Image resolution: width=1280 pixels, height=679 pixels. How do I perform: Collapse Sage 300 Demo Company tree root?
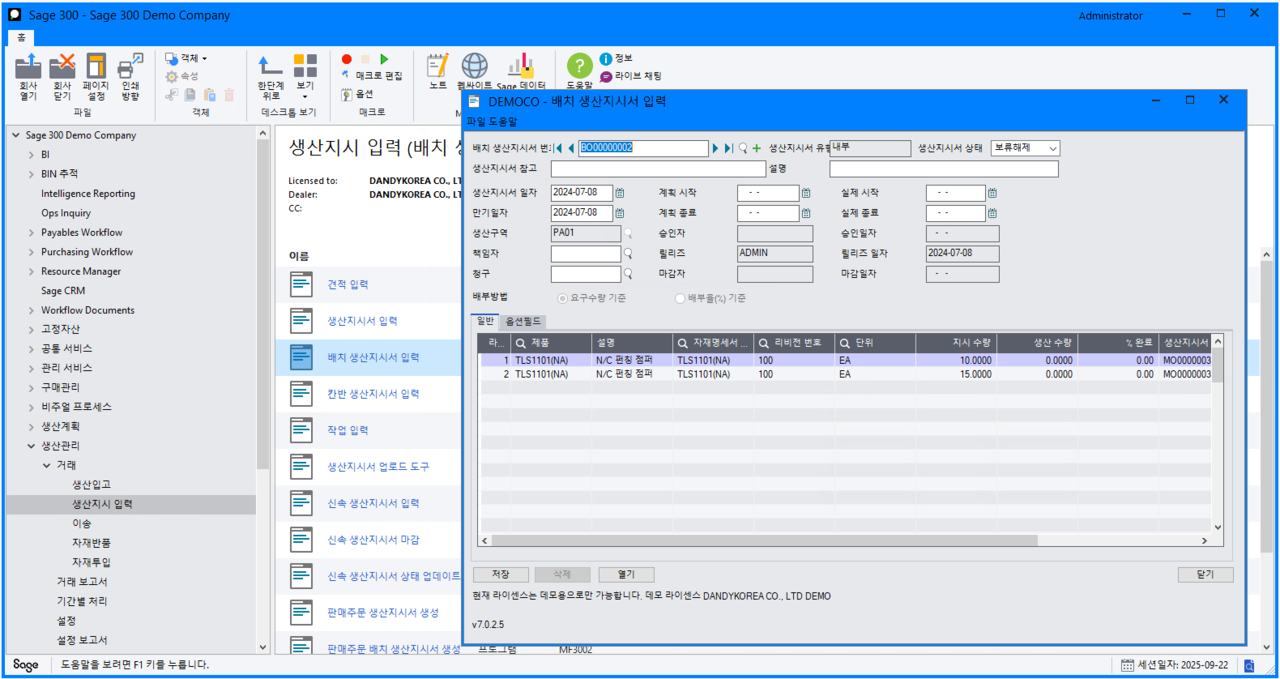[16, 135]
